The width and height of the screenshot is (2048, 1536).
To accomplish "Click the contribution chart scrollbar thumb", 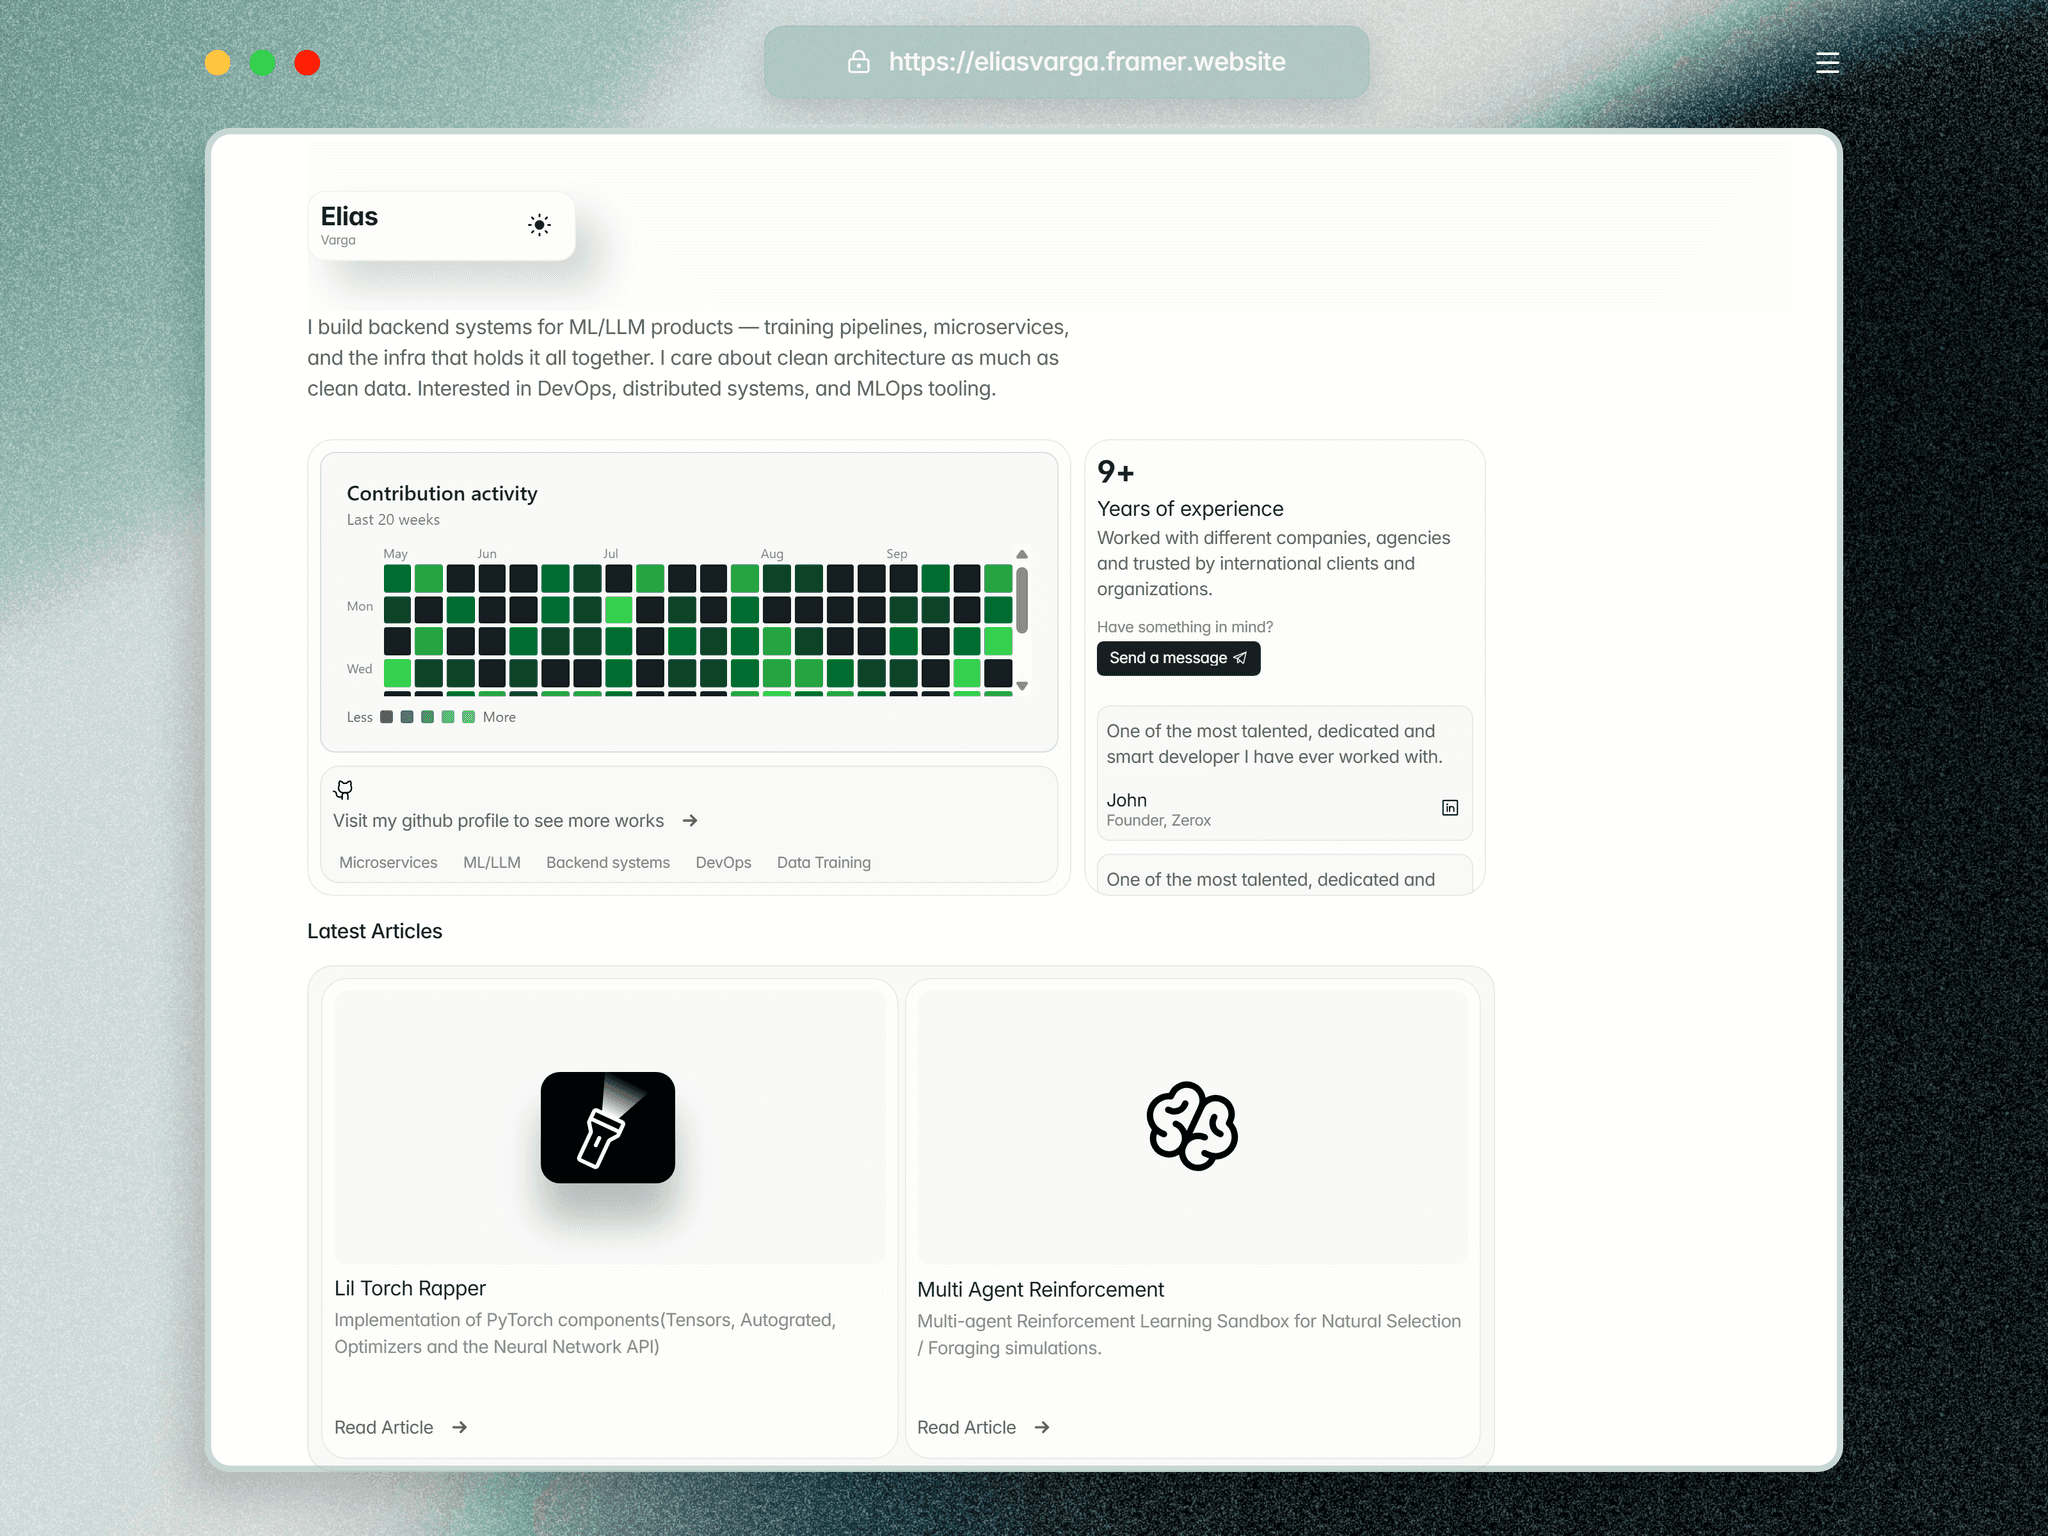I will point(1022,600).
